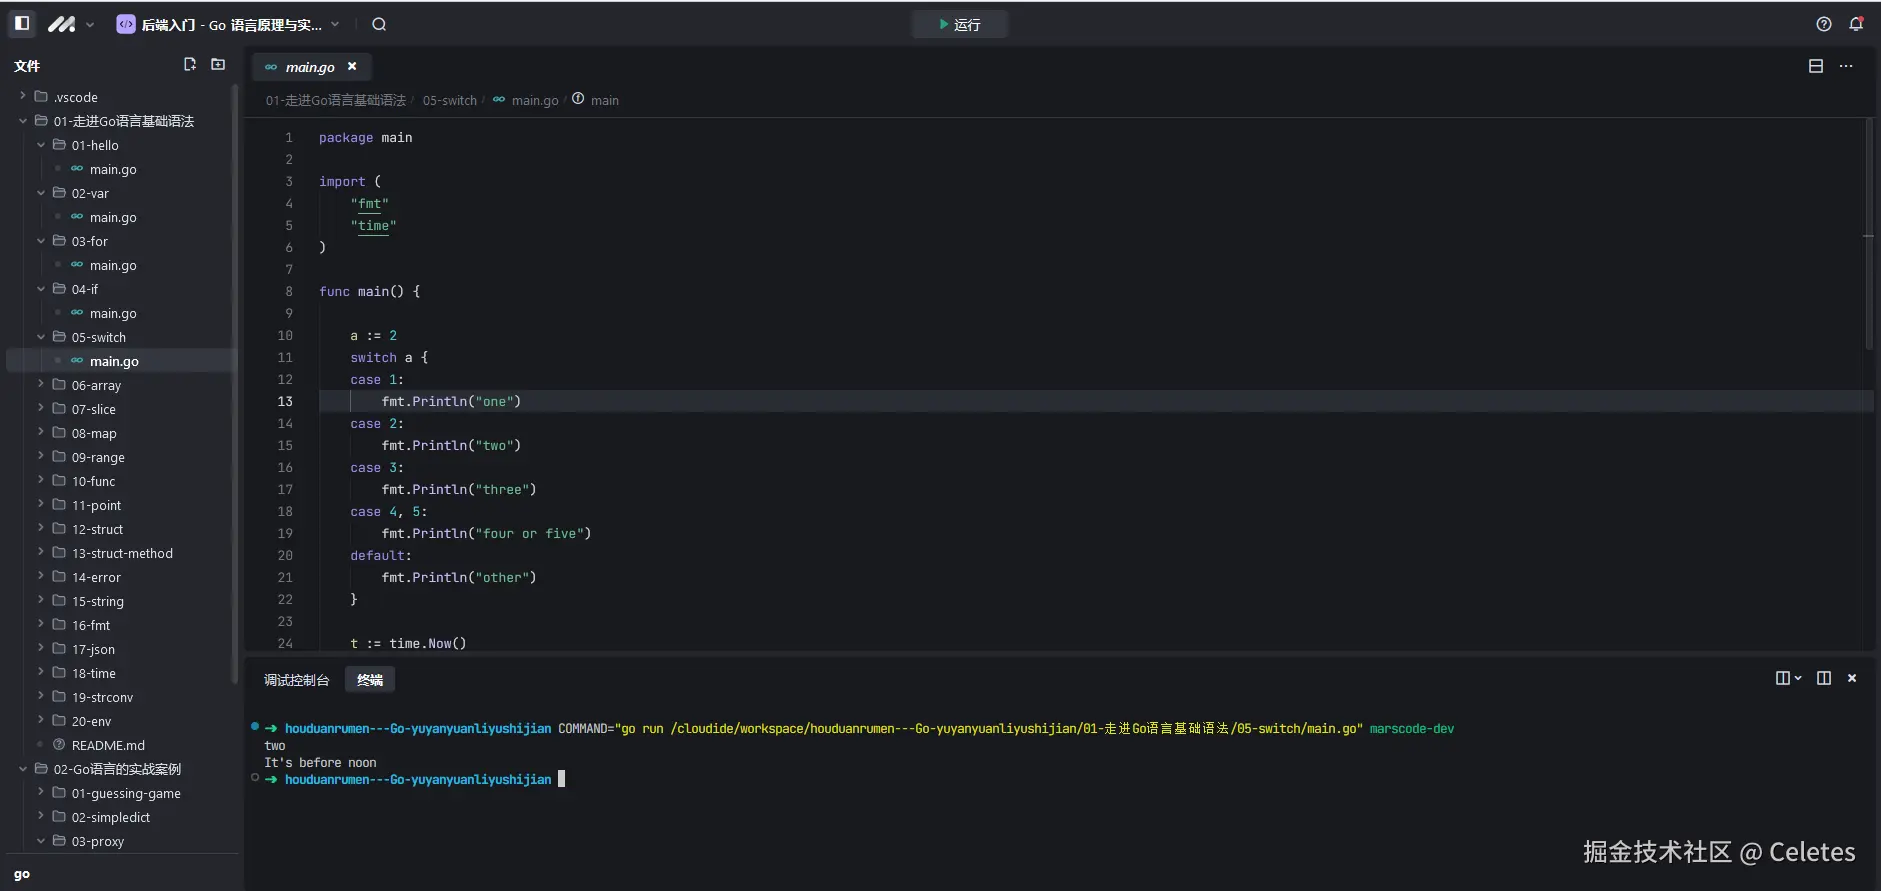Open the notifications bell icon
Image resolution: width=1881 pixels, height=891 pixels.
point(1856,24)
